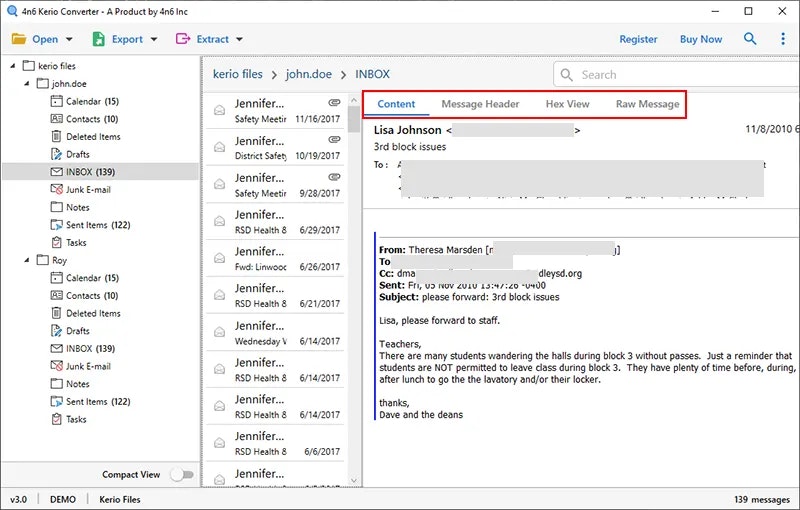800x510 pixels.
Task: Collapse the john.doe tree node
Action: pos(27,84)
